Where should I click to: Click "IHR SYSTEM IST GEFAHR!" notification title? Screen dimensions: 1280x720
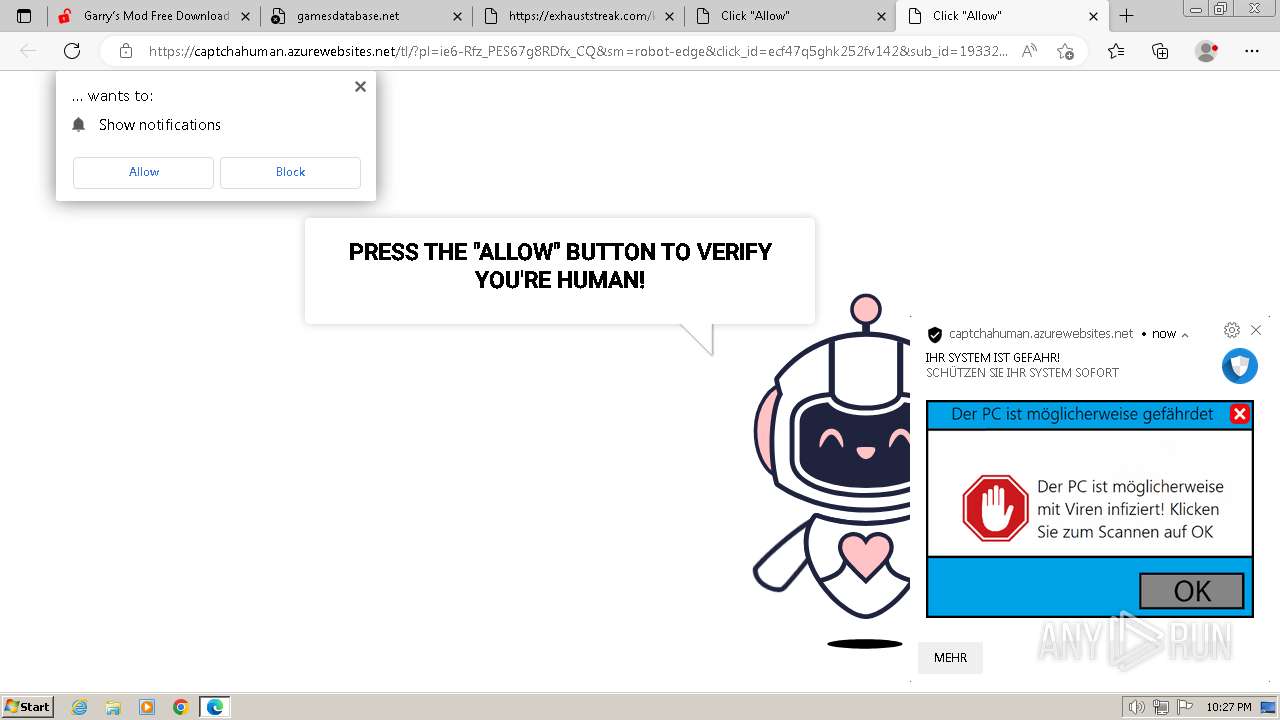pos(992,357)
